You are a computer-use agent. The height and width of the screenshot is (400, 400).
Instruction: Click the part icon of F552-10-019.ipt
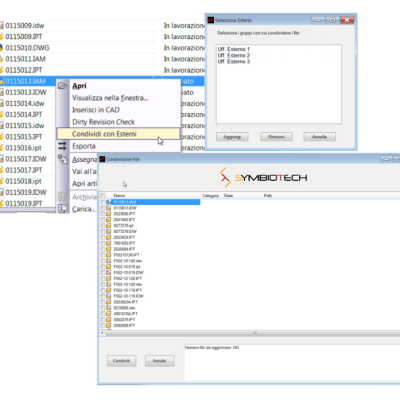point(108,267)
